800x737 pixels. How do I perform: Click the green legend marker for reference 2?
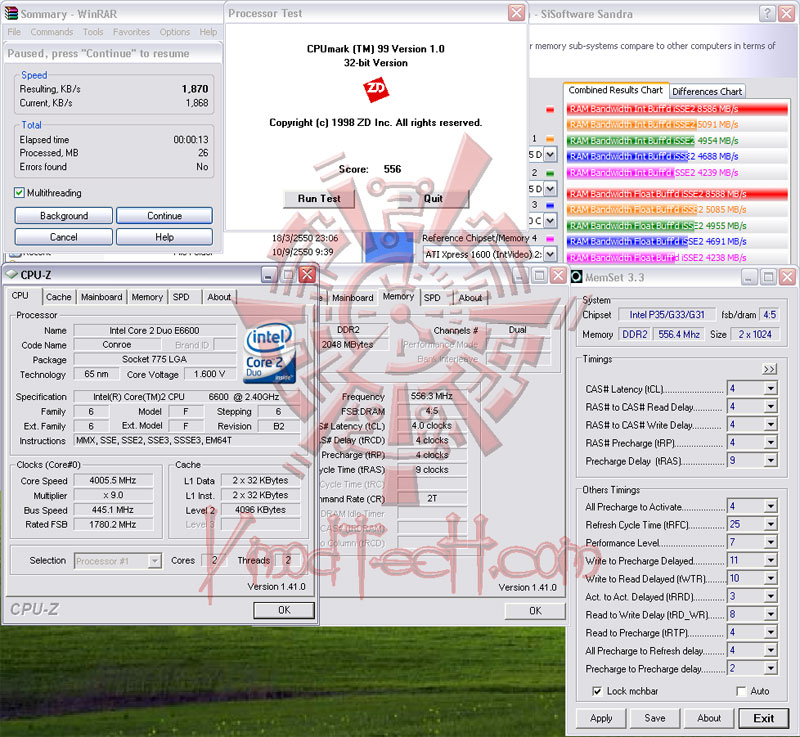click(550, 173)
